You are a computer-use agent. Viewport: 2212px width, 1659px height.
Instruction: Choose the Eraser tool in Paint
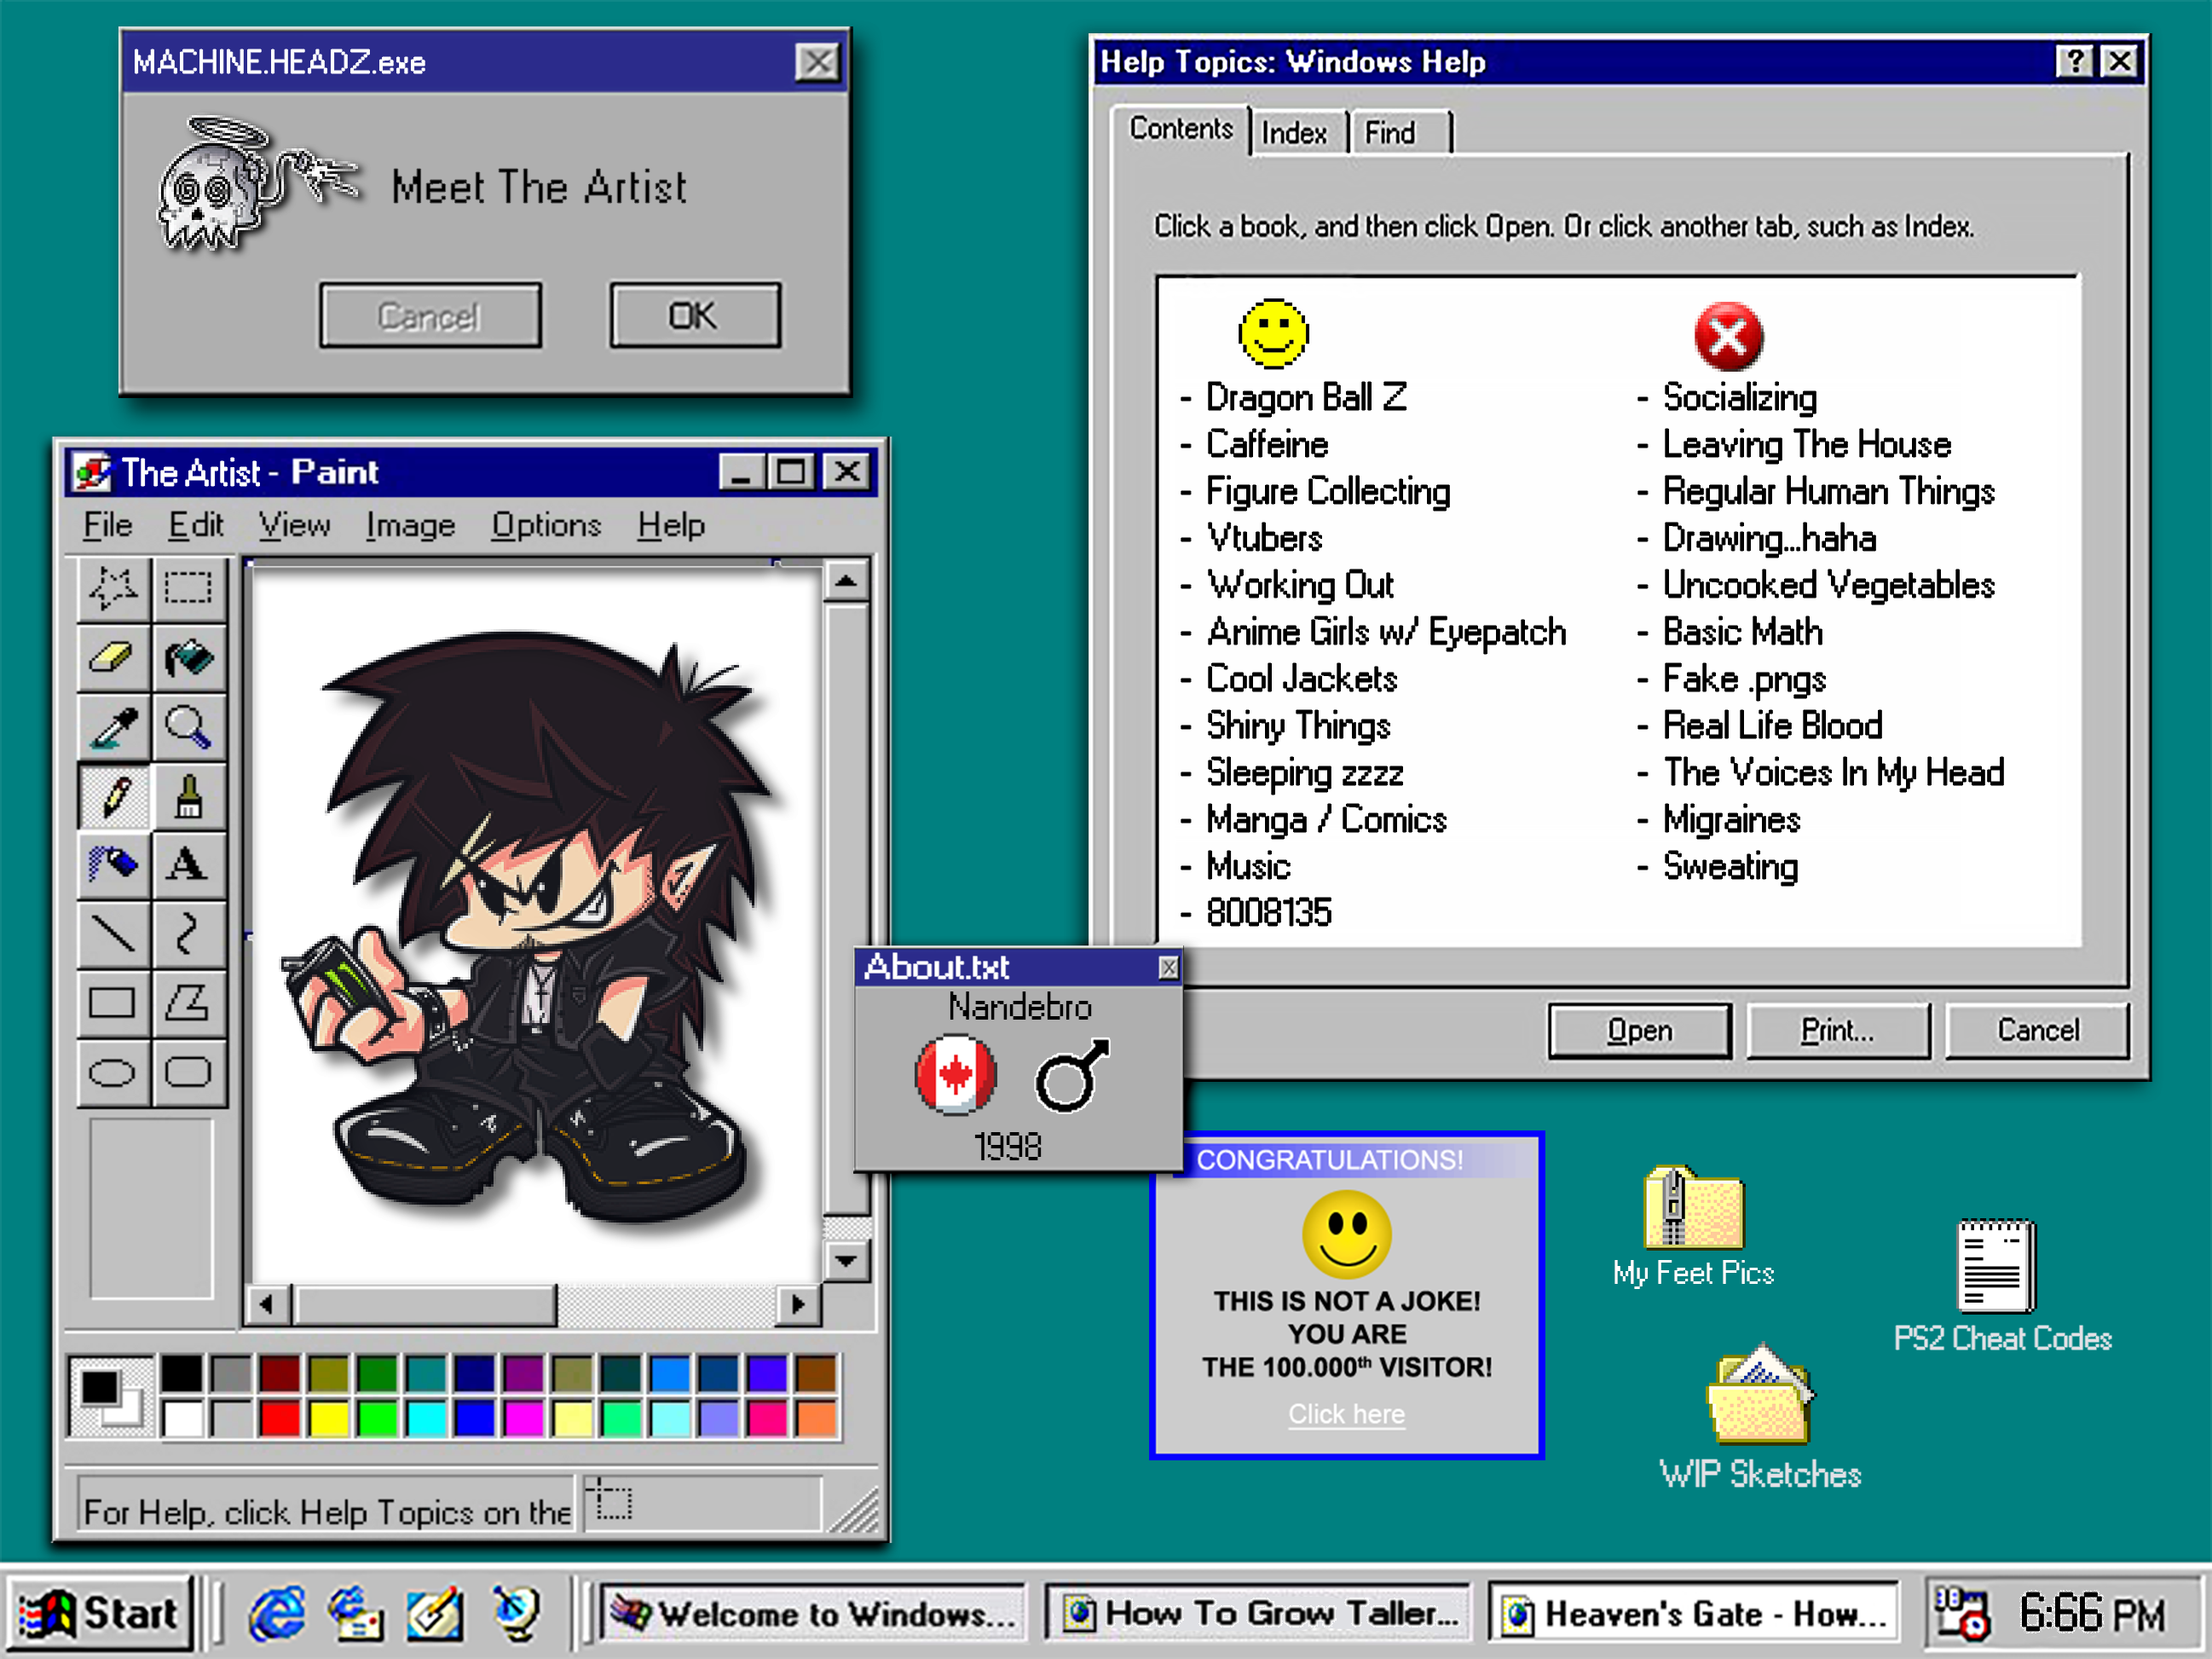(x=114, y=658)
